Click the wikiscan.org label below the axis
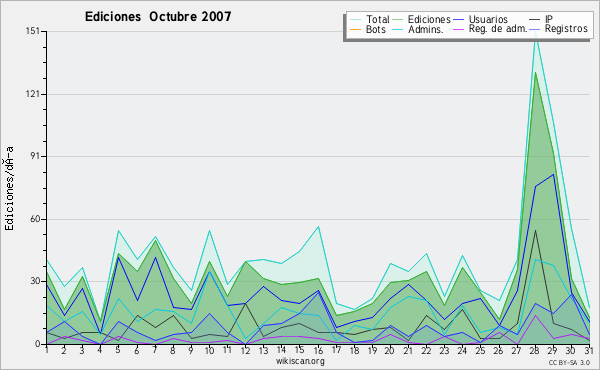This screenshot has height=370, width=600. 300,361
